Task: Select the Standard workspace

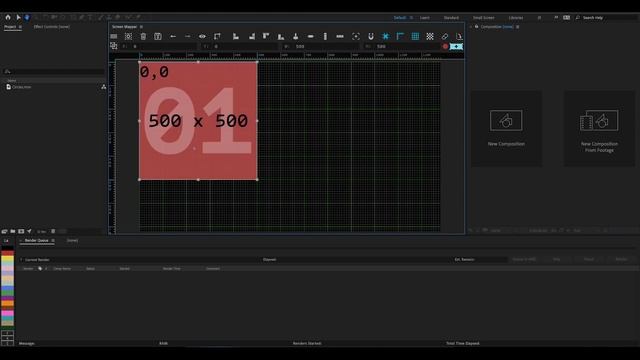Action: (x=451, y=18)
